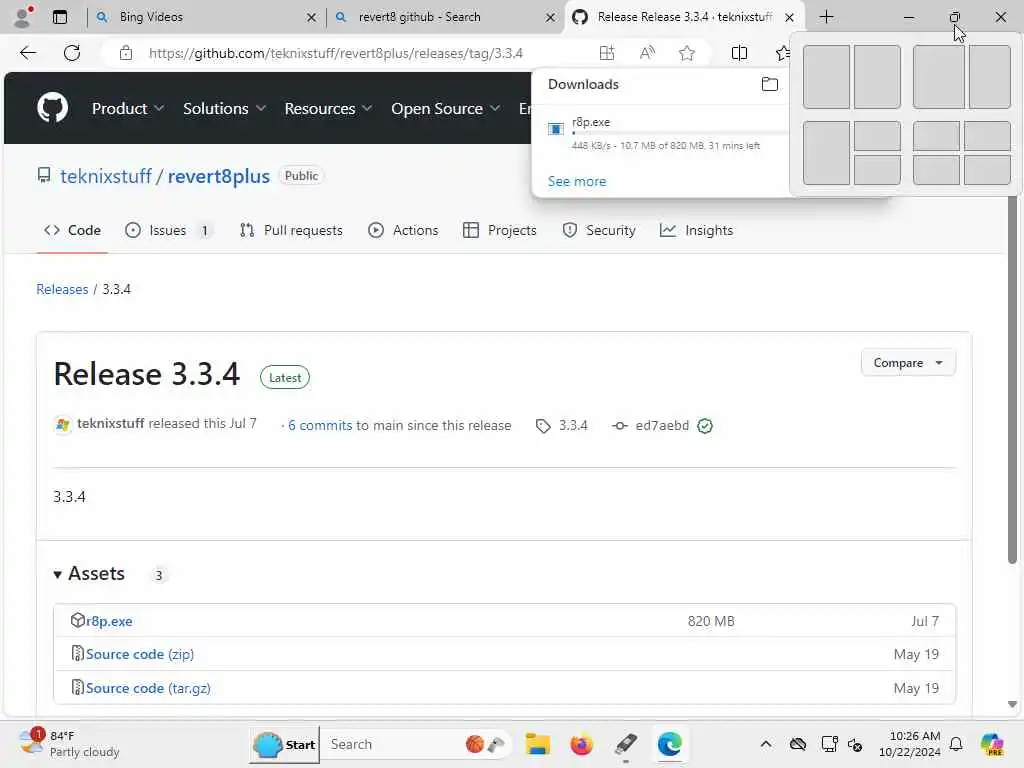View site information lock icon
The width and height of the screenshot is (1024, 768).
[126, 53]
